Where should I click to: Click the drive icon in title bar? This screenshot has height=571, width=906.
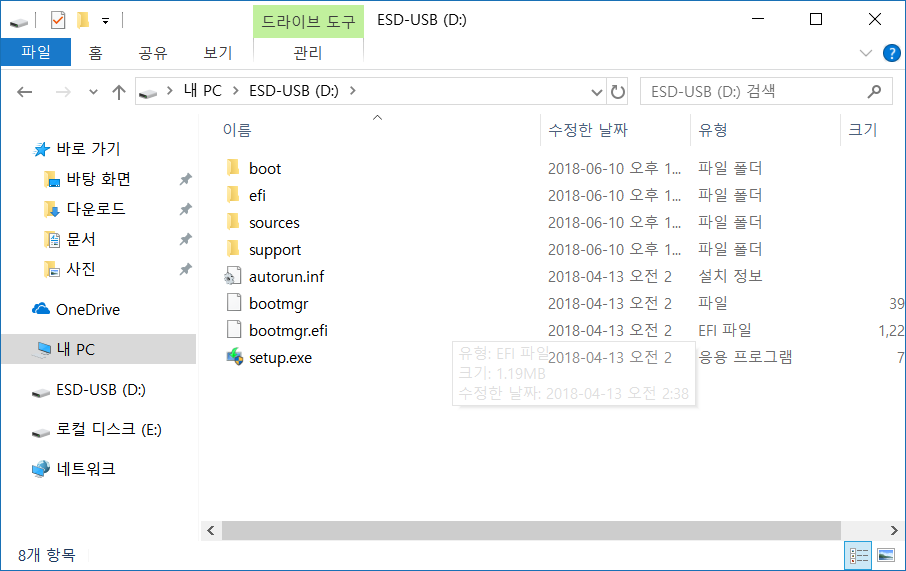coord(19,22)
